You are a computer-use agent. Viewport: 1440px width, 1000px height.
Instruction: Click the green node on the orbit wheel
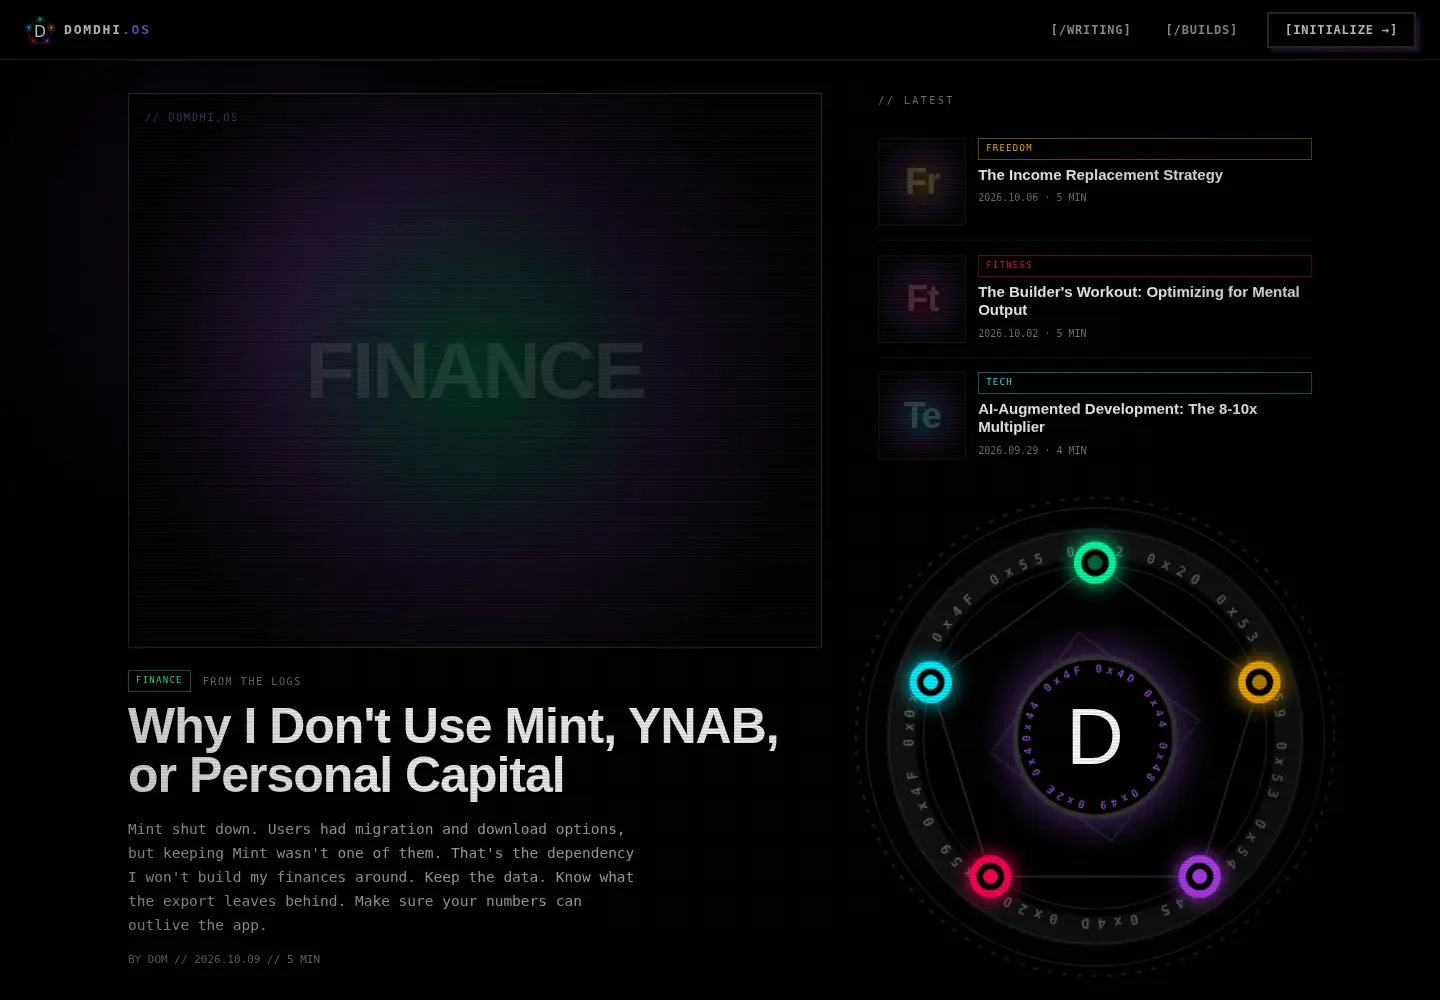(x=1095, y=563)
